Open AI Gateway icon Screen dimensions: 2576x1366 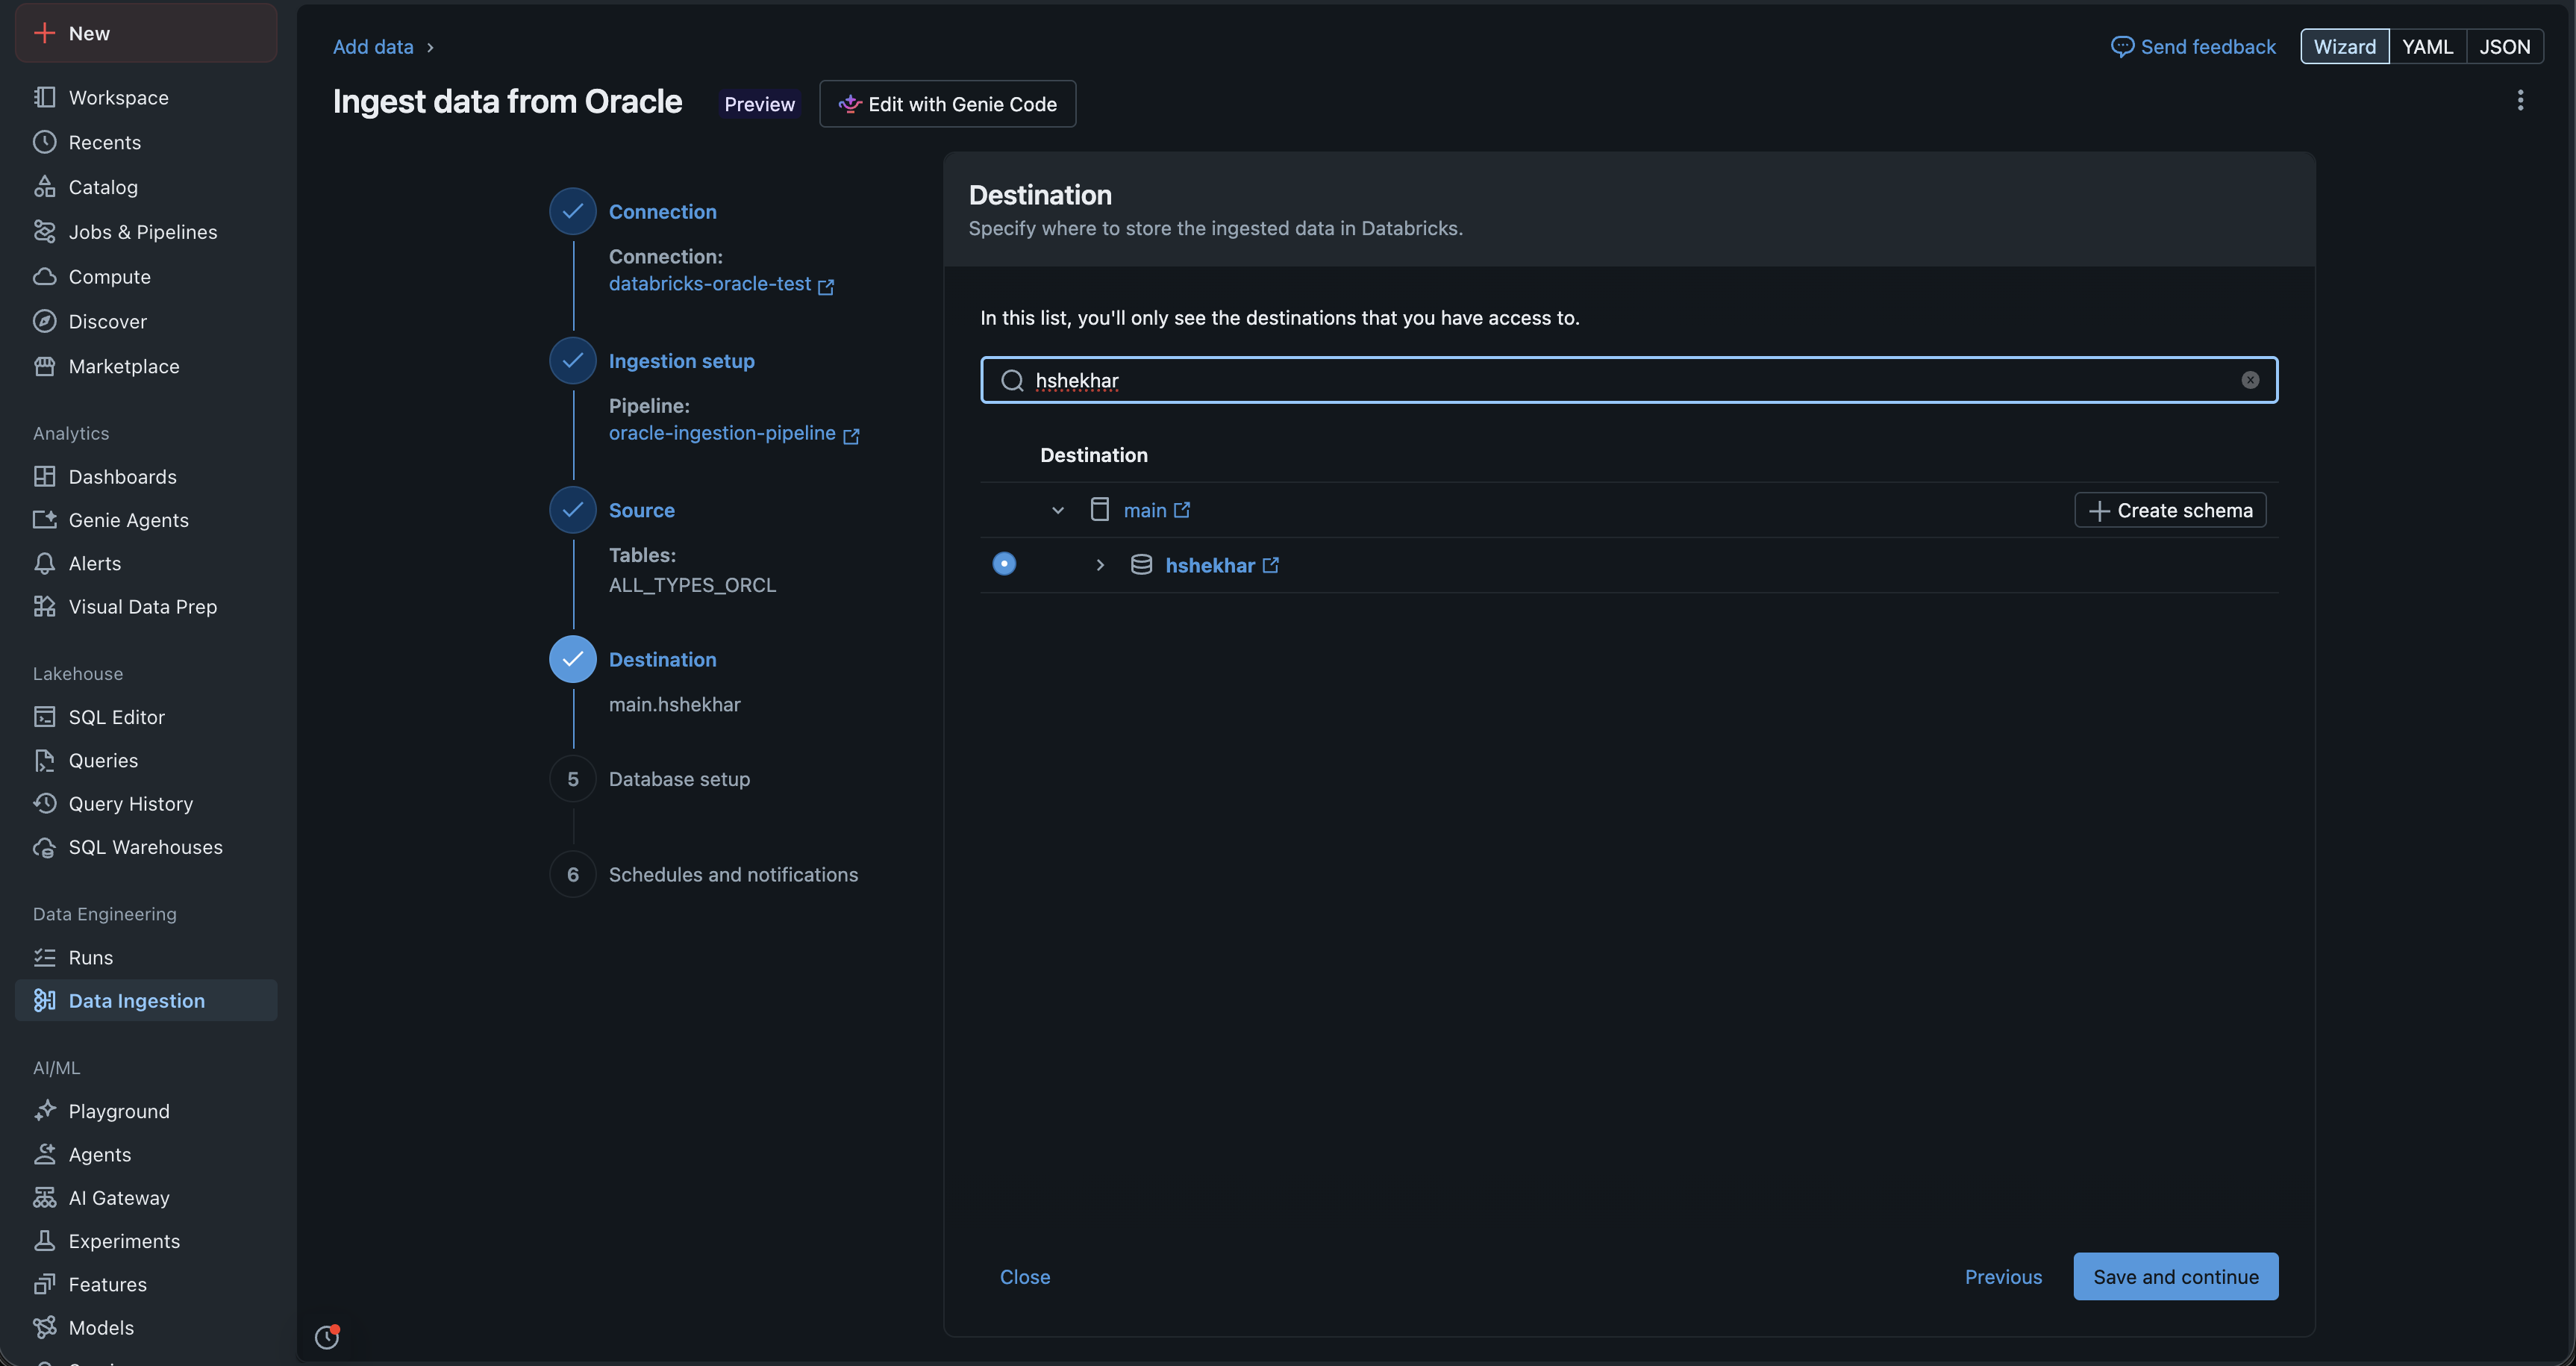click(x=44, y=1197)
